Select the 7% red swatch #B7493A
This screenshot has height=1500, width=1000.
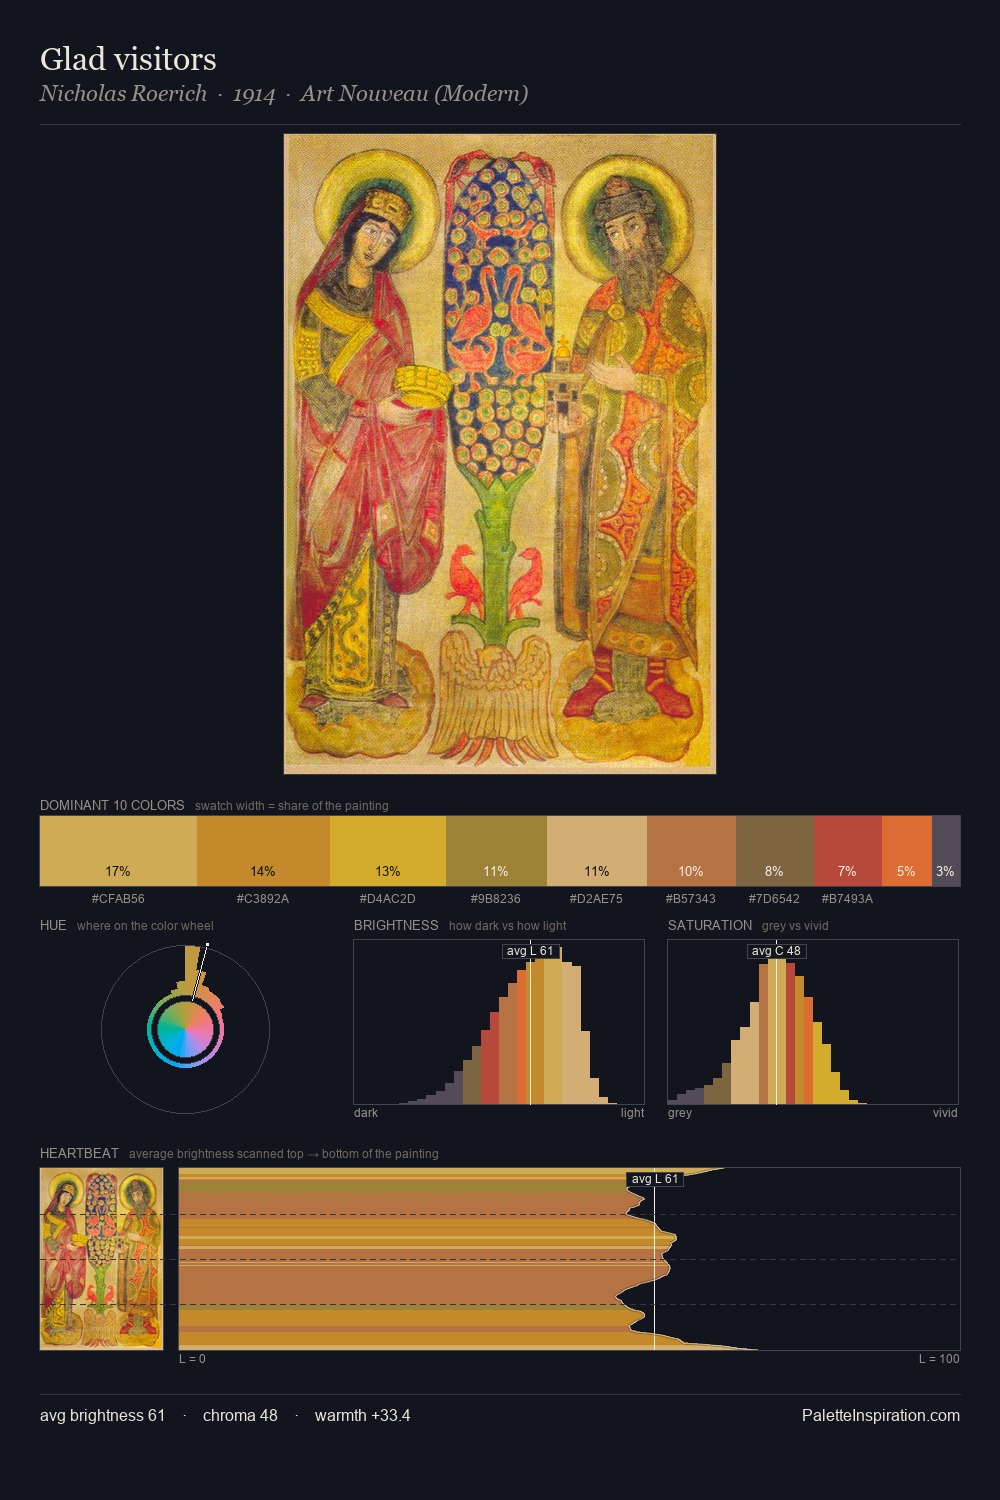click(x=848, y=851)
